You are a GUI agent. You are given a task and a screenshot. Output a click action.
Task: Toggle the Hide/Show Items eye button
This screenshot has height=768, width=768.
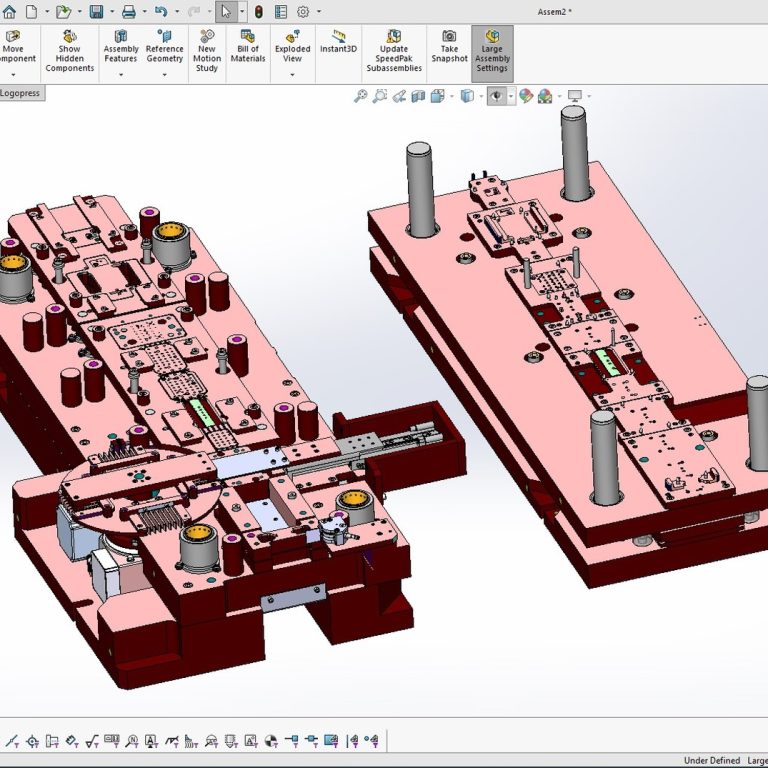497,96
